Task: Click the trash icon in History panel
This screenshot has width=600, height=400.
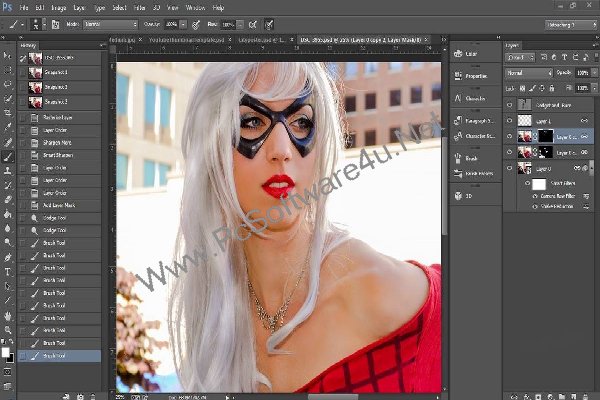Action: (x=93, y=397)
